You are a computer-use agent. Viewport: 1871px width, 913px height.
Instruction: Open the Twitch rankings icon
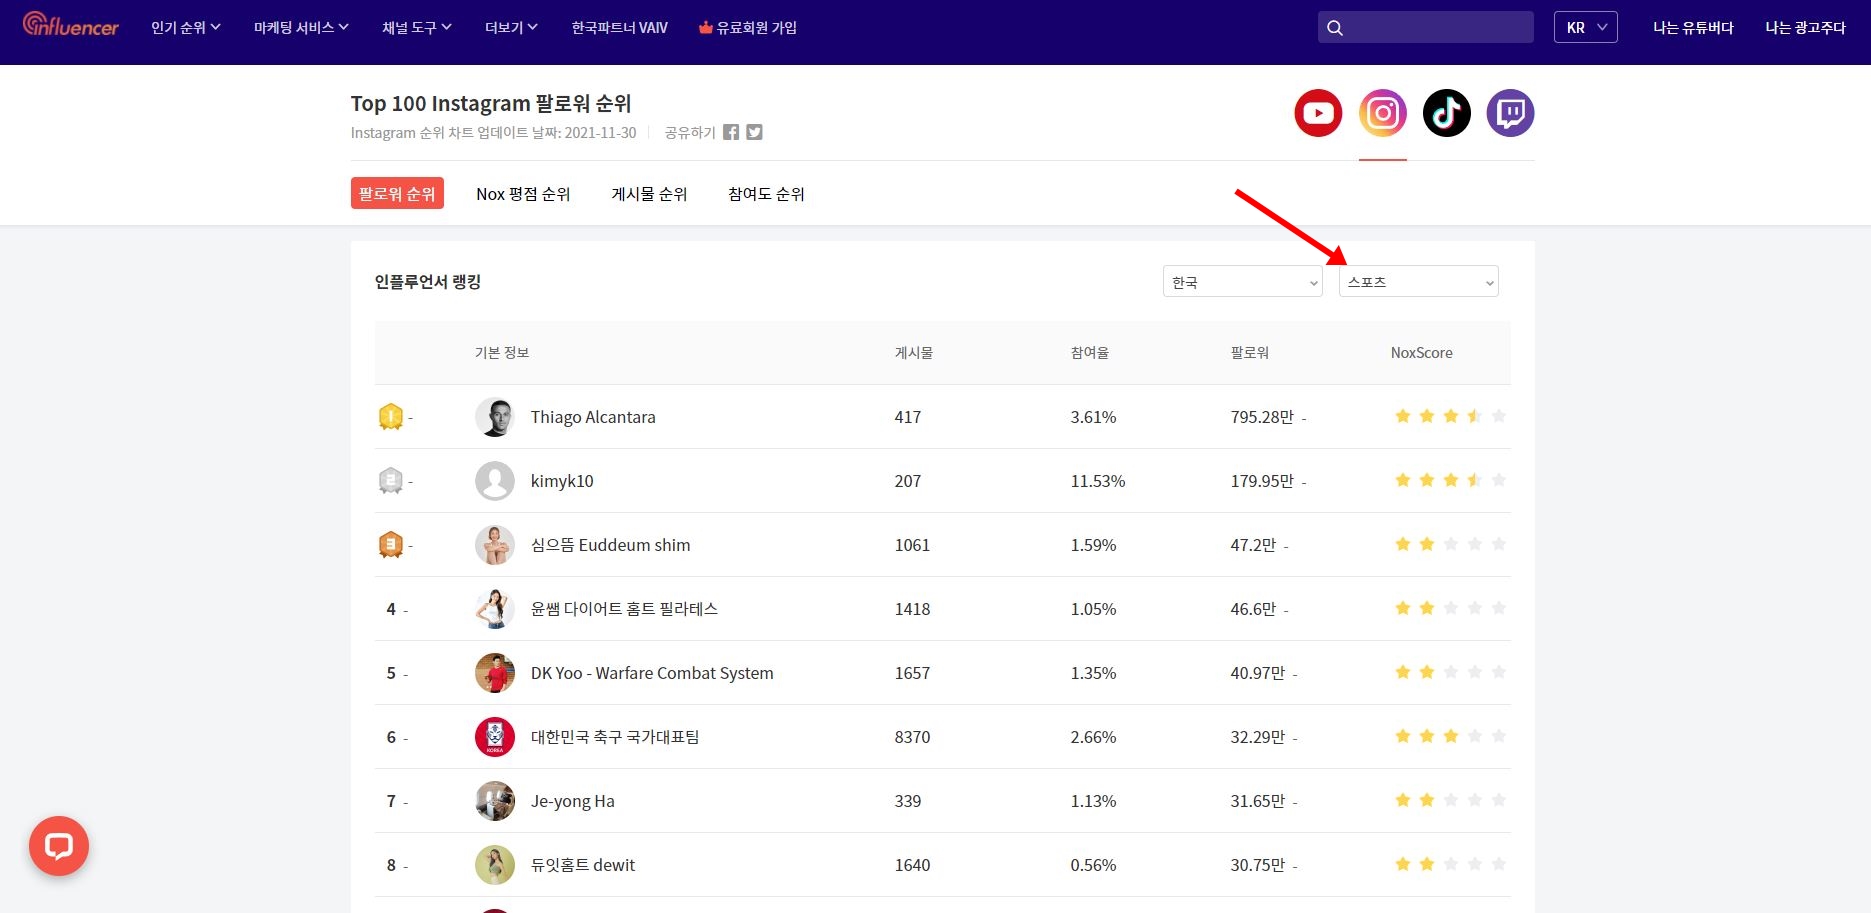(1510, 113)
